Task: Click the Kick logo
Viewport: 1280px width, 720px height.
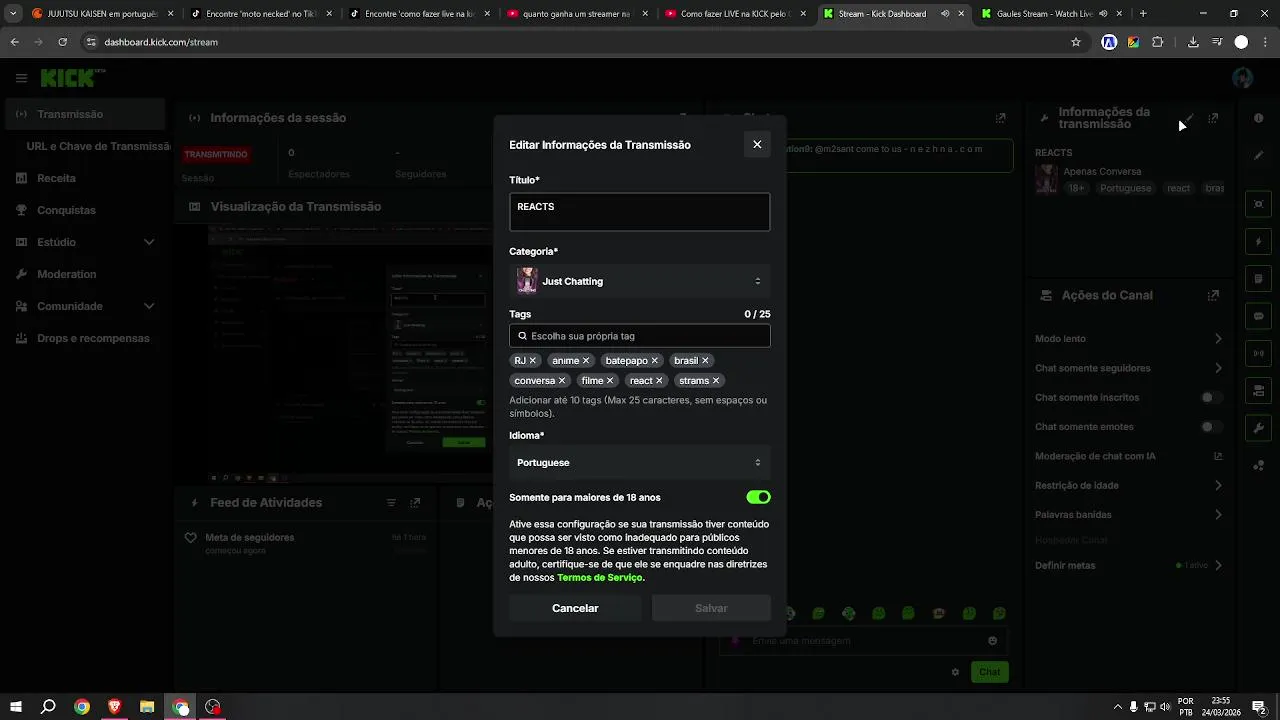Action: 72,78
